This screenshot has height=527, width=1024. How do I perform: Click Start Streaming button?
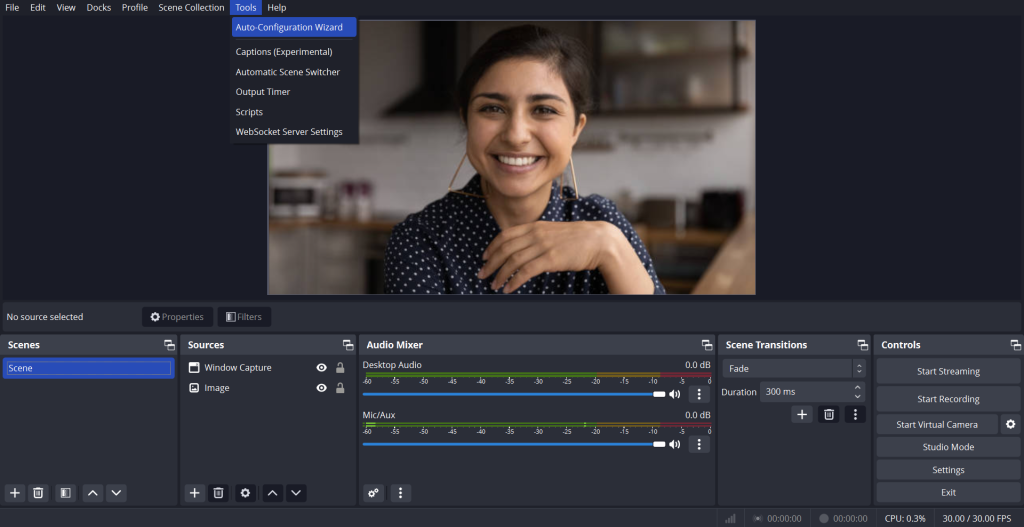948,372
